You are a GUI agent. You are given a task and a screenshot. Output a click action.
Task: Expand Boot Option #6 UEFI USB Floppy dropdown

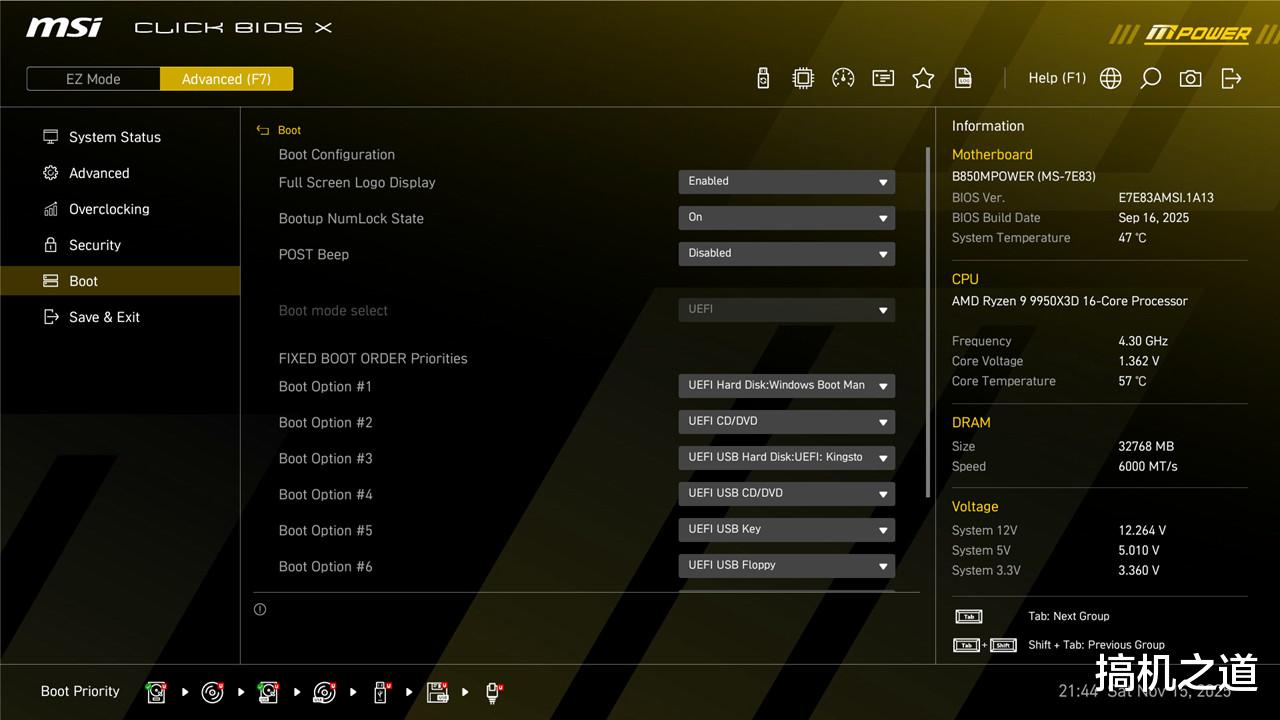(786, 566)
